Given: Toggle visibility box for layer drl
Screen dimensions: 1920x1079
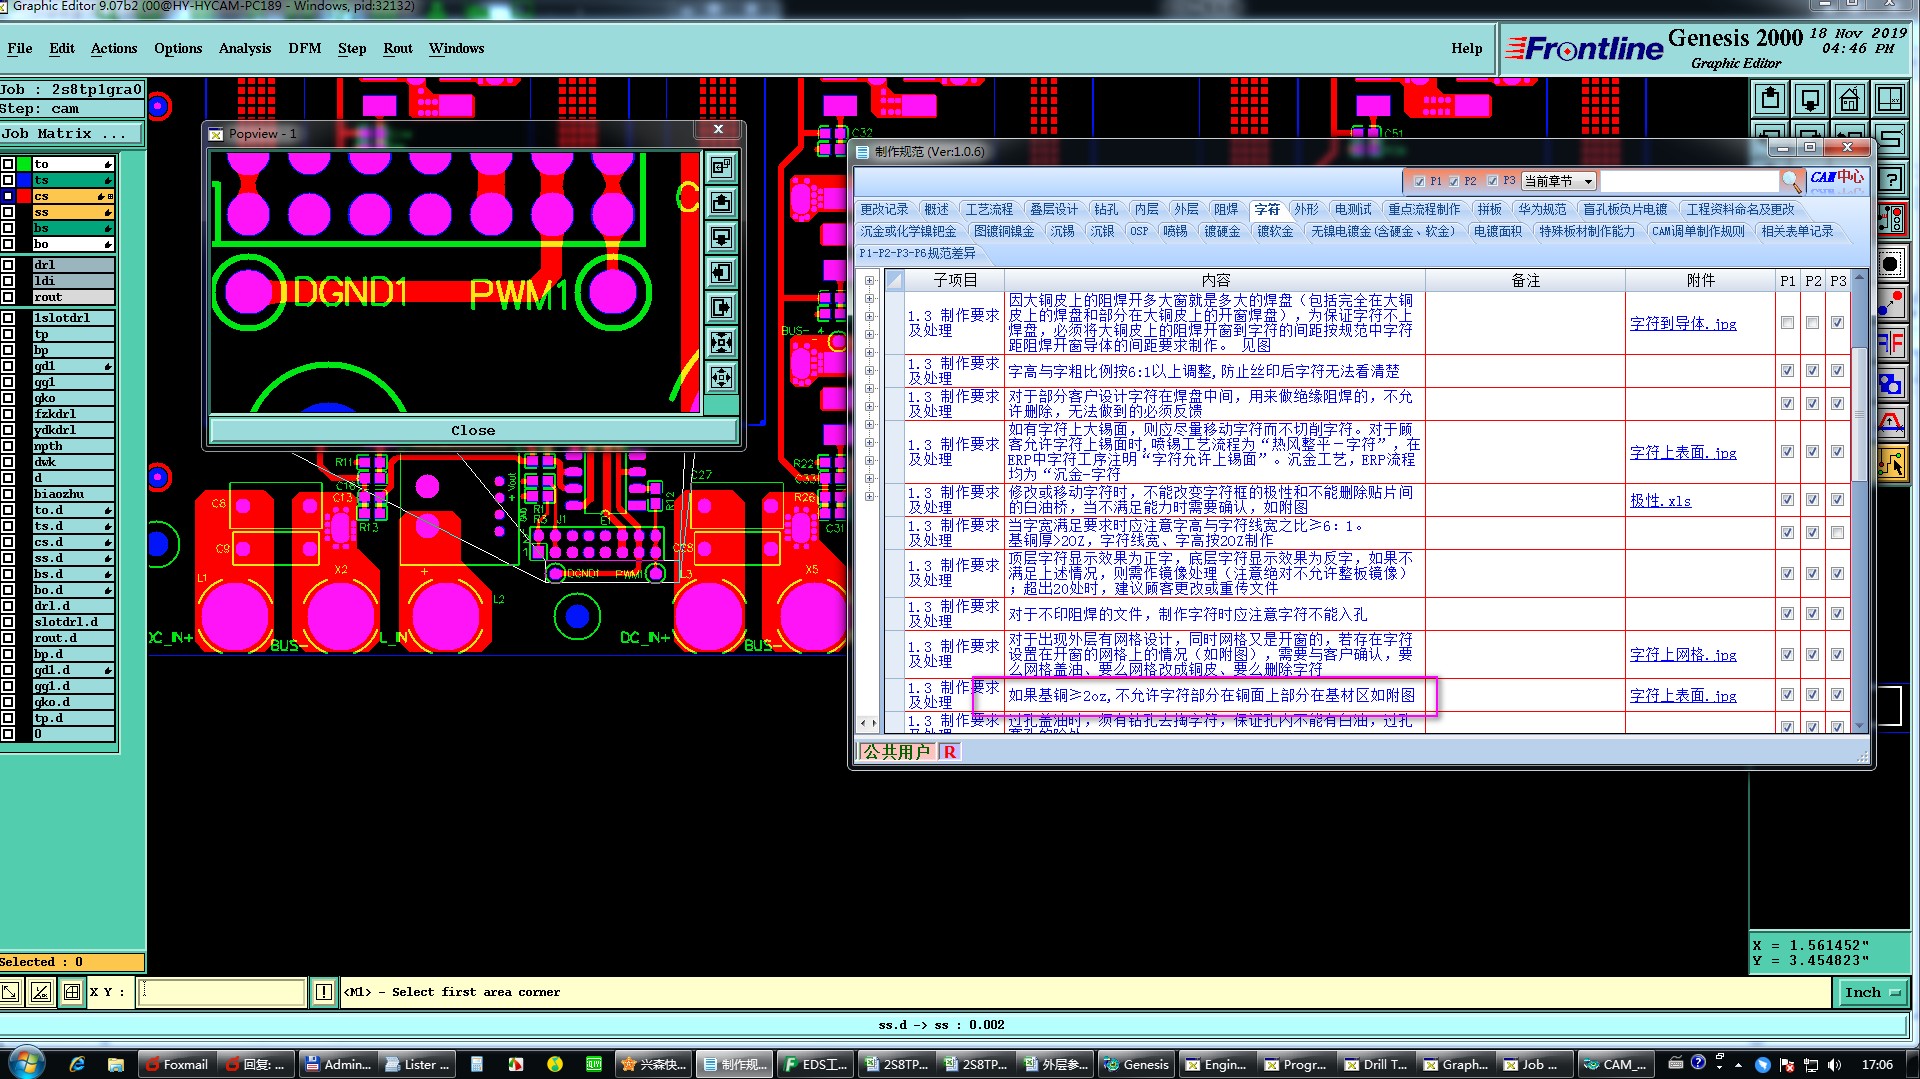Looking at the screenshot, I should click(8, 265).
